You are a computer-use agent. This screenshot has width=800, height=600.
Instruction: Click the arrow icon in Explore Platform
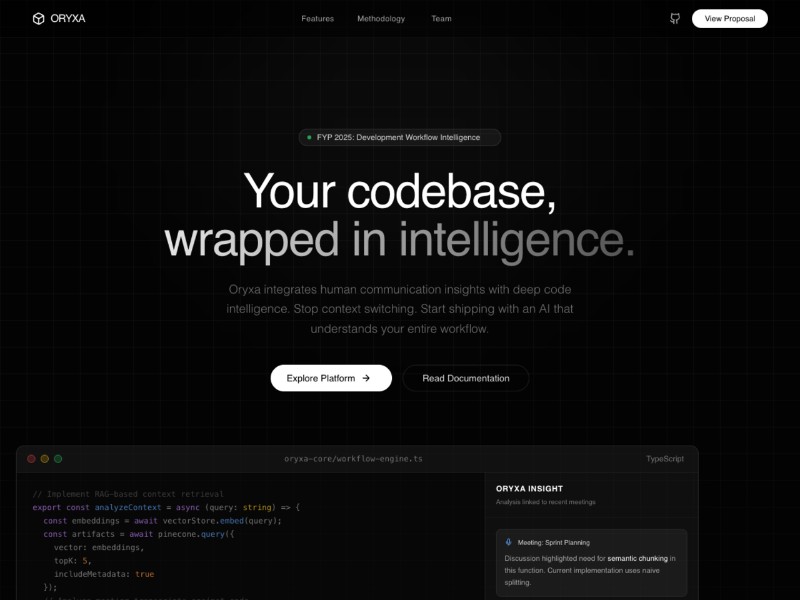tap(366, 378)
